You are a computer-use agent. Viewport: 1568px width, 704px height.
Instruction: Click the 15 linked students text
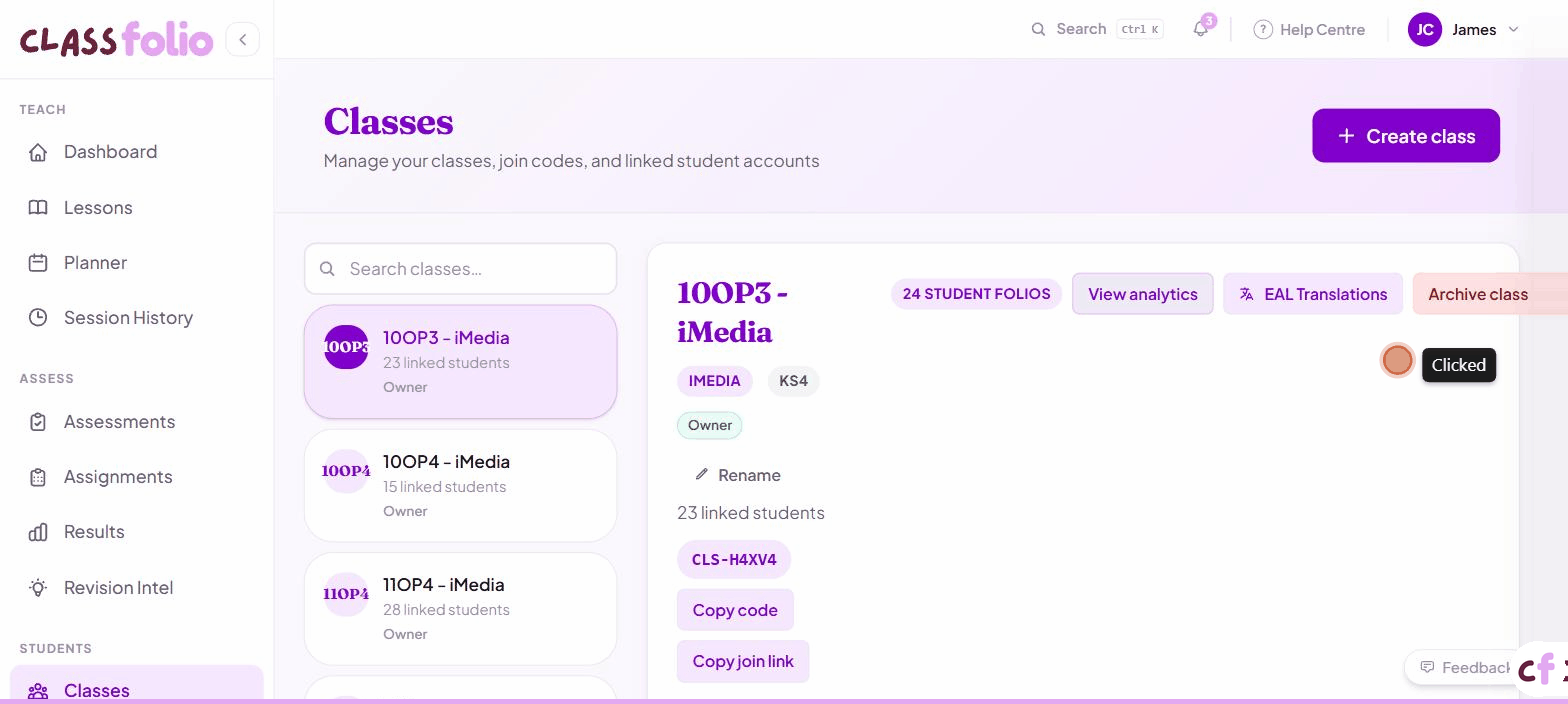[x=444, y=487]
